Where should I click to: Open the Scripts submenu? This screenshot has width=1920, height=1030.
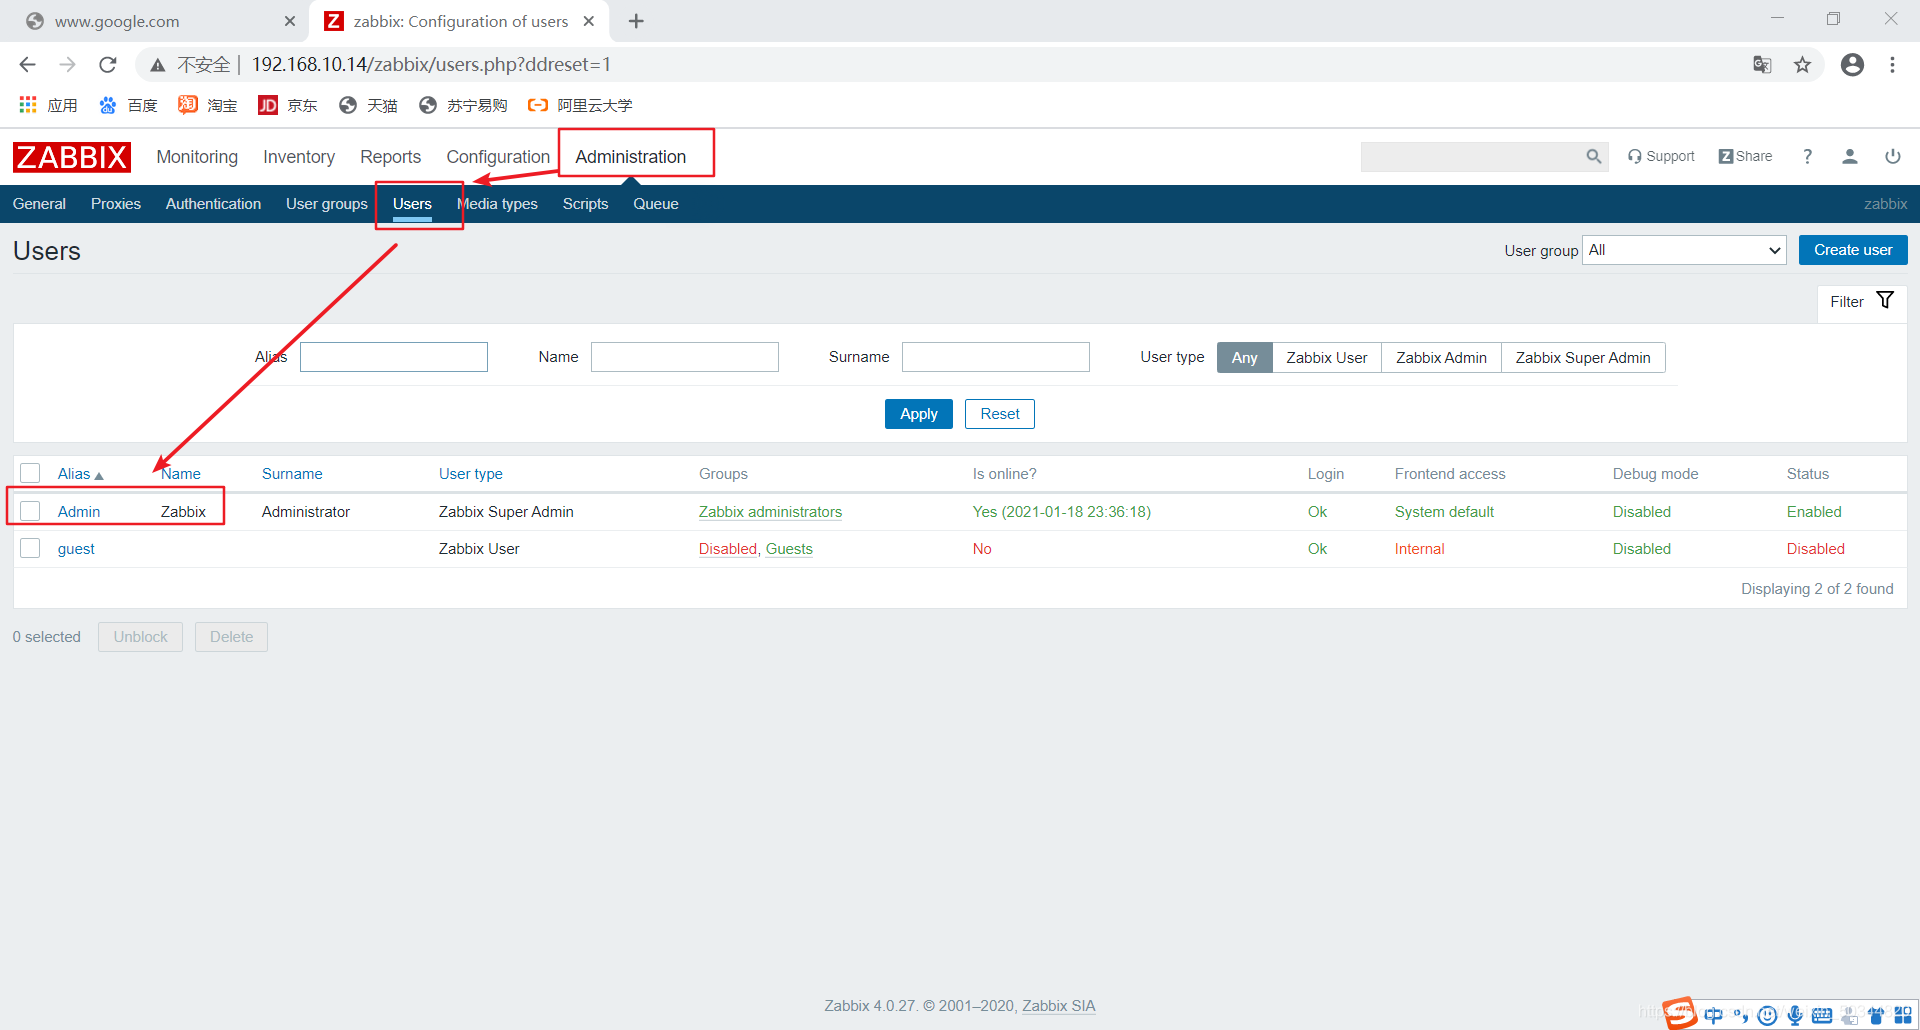point(585,204)
